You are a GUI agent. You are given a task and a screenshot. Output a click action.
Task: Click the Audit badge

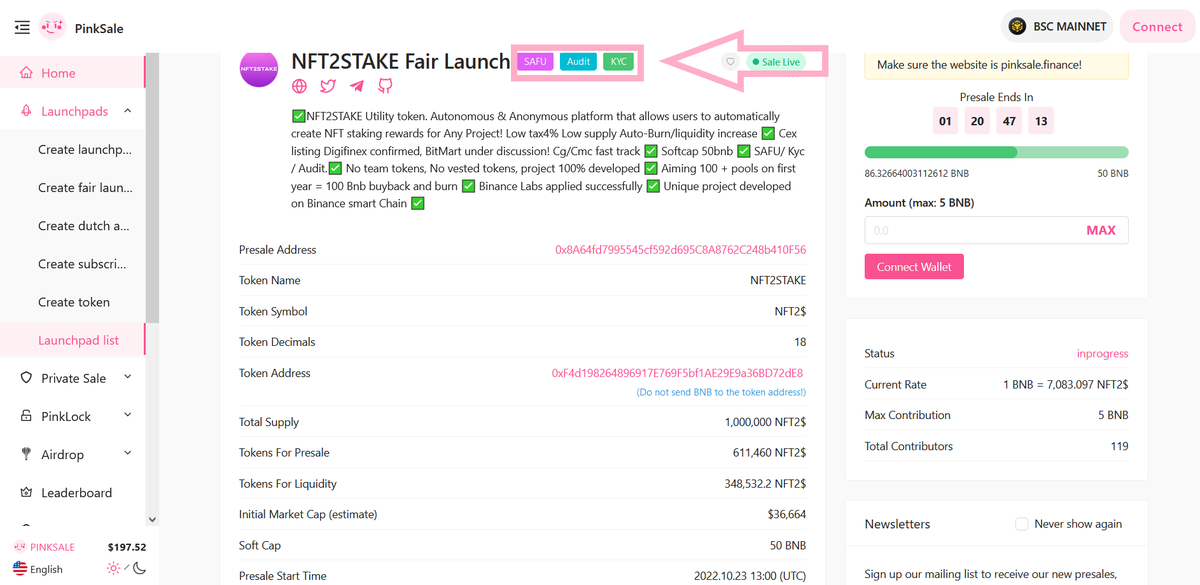[x=578, y=62]
